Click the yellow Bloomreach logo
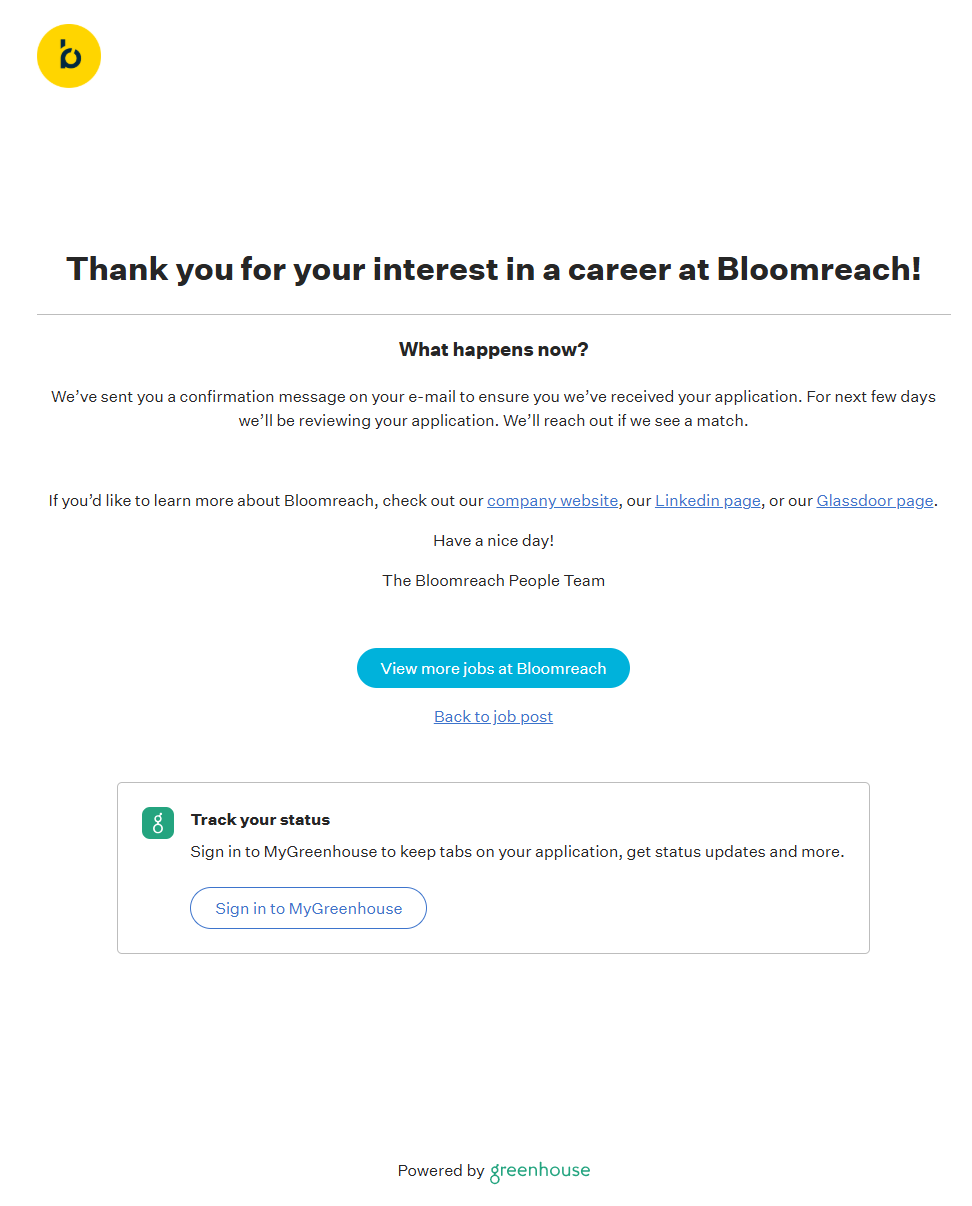 tap(69, 56)
